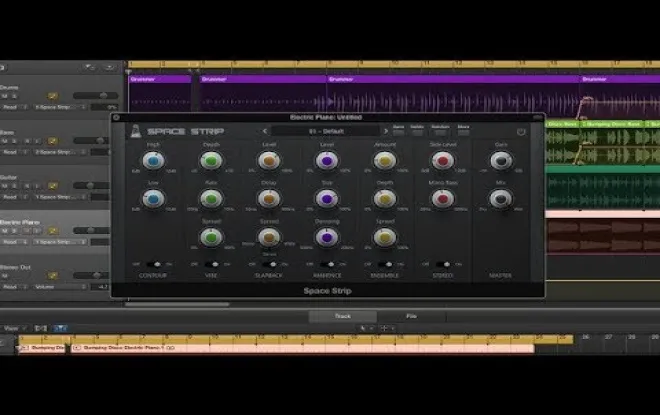Screen dimensions: 660x415
Task: Toggle the ENSEMBLE section on/off switch
Action: pyautogui.click(x=385, y=264)
